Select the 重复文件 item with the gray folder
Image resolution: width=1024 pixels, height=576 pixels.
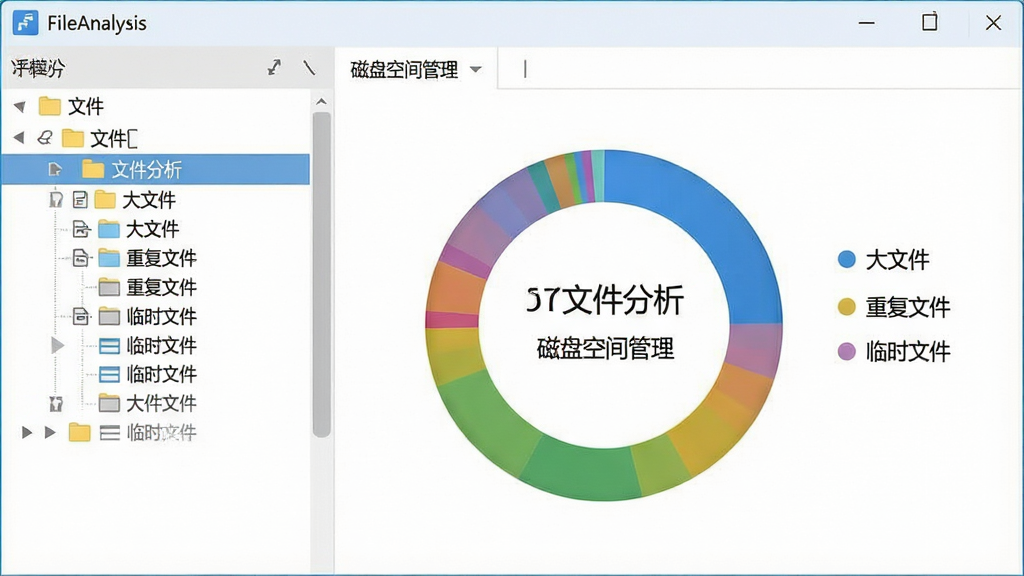(161, 287)
